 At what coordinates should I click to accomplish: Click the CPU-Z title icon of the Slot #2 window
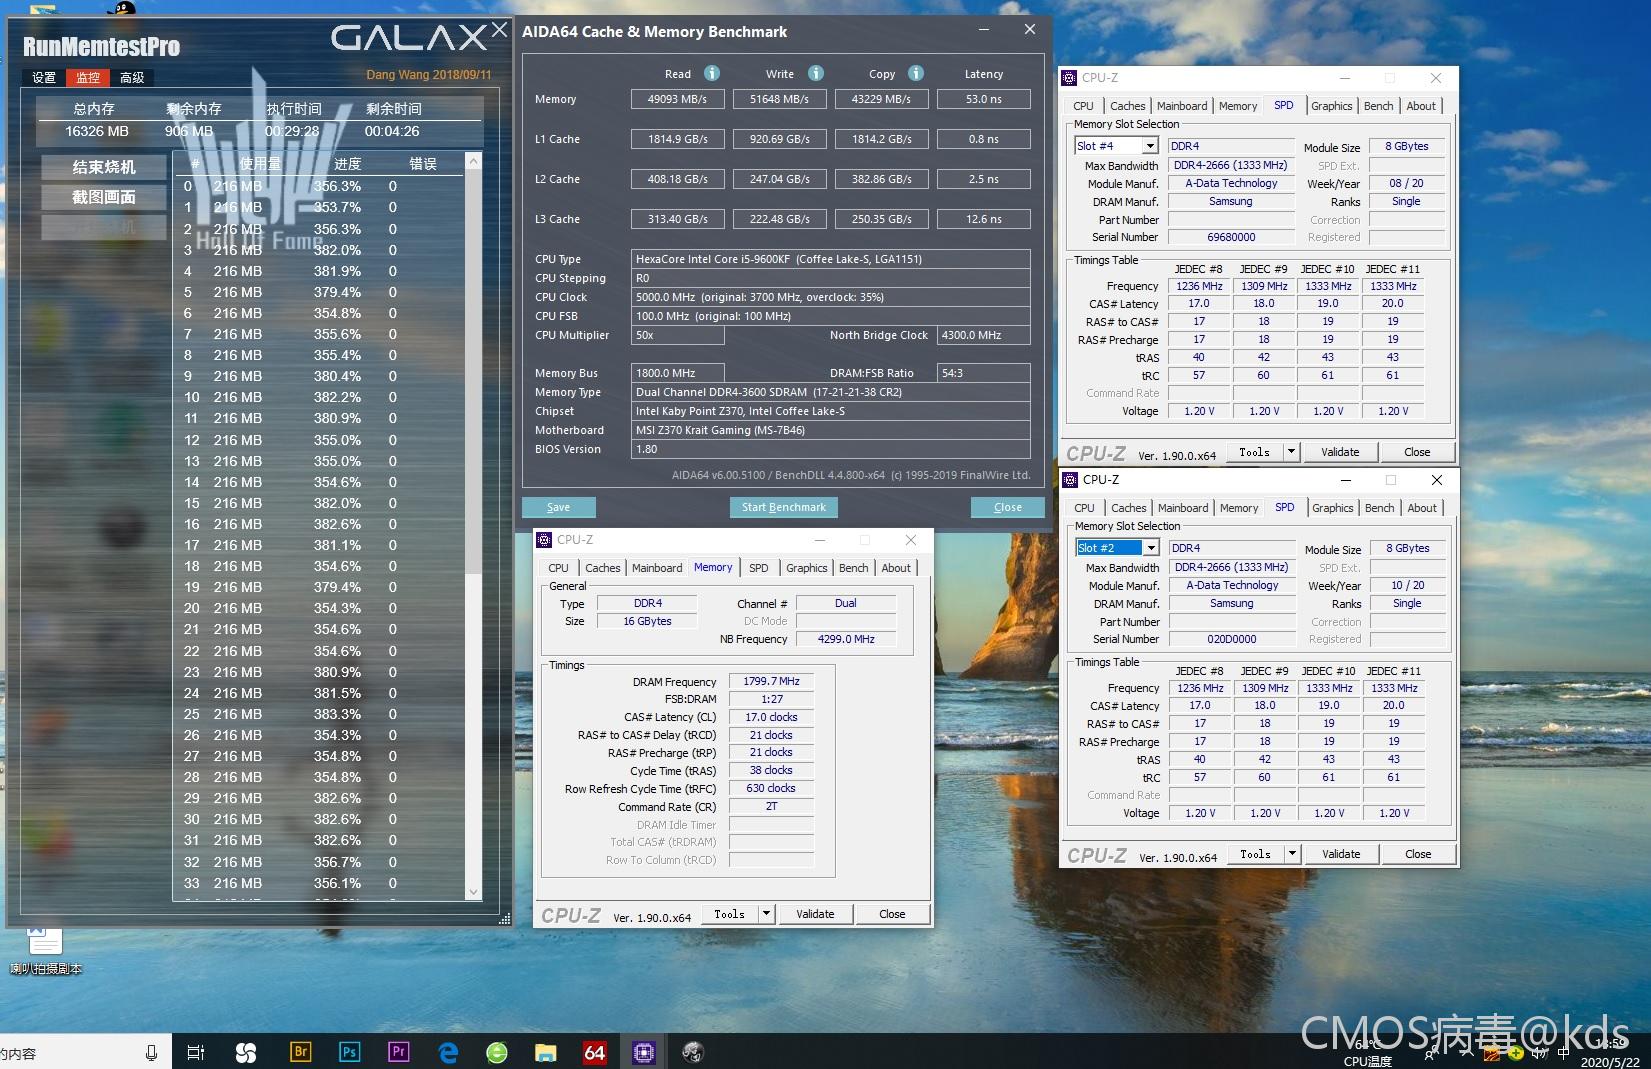tap(1071, 480)
